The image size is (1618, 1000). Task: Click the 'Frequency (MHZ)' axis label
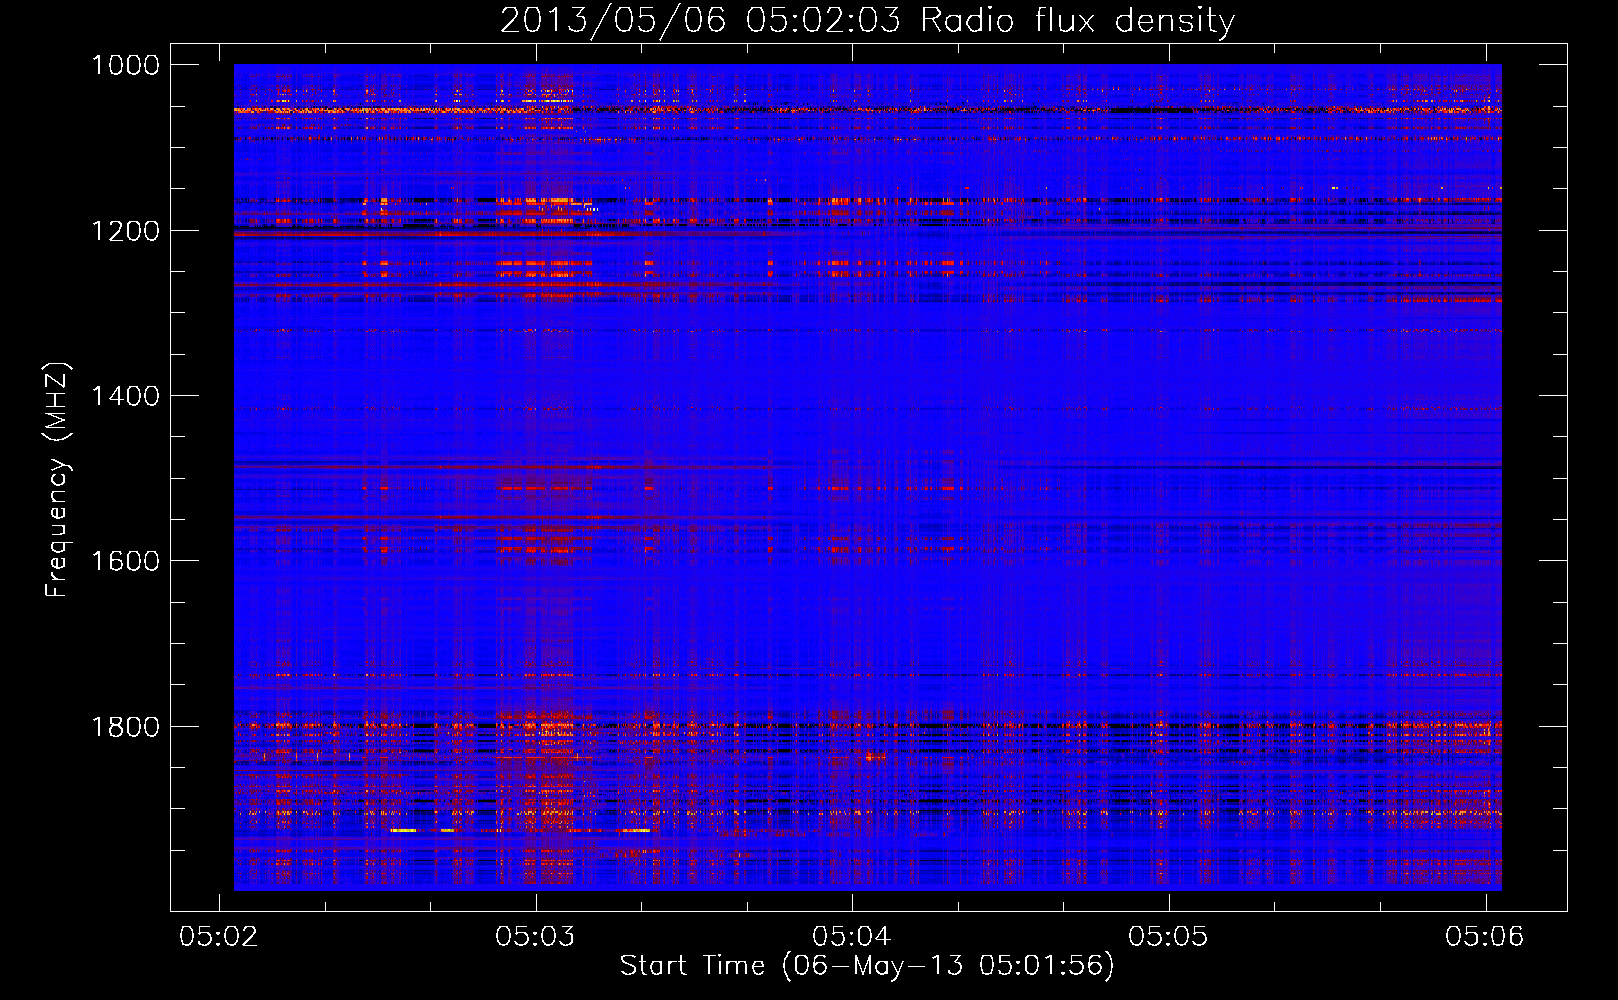coord(57,480)
